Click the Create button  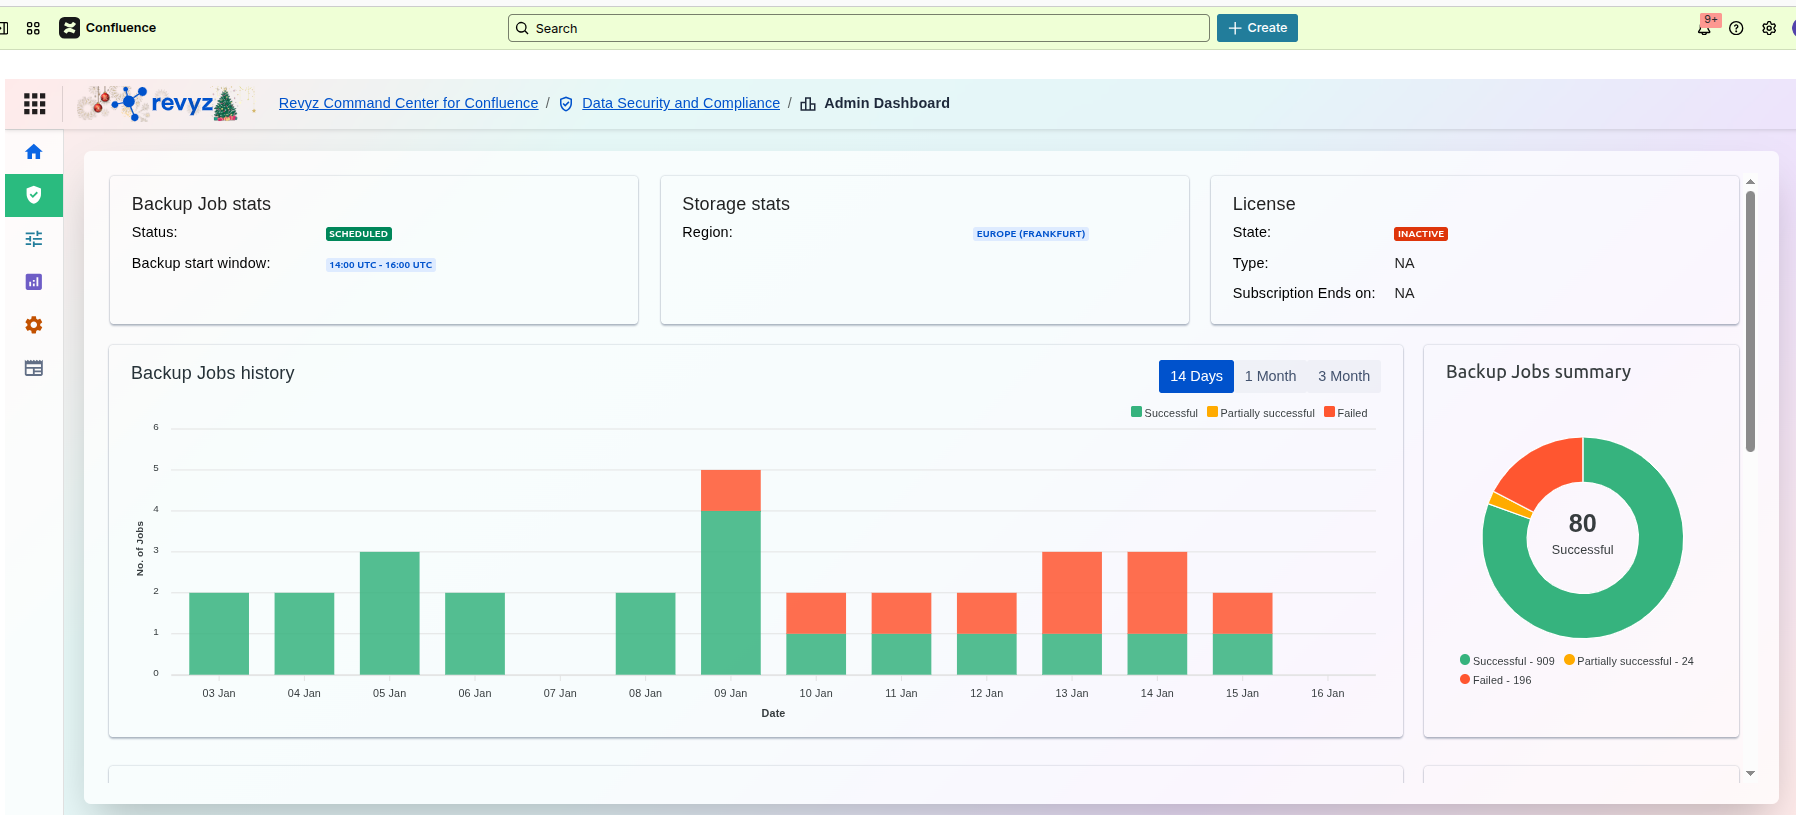coord(1257,28)
